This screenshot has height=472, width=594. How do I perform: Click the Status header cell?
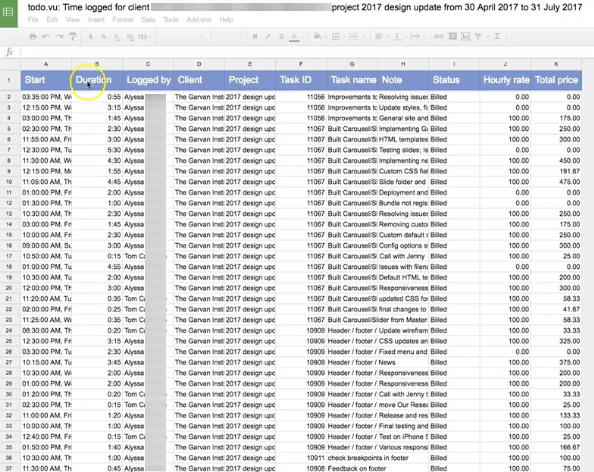pyautogui.click(x=454, y=80)
